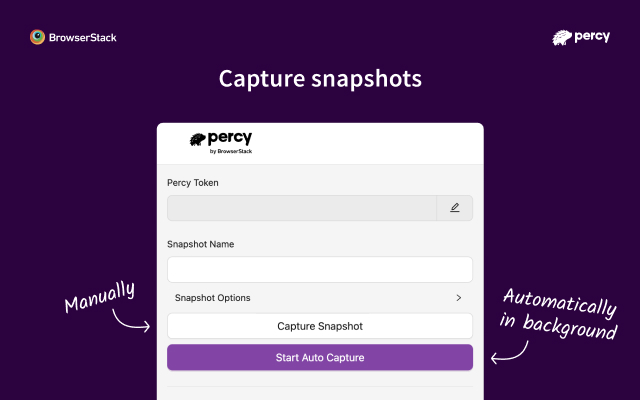Click the pencil edit icon for Percy Token
Image resolution: width=640 pixels, height=400 pixels.
click(x=455, y=208)
